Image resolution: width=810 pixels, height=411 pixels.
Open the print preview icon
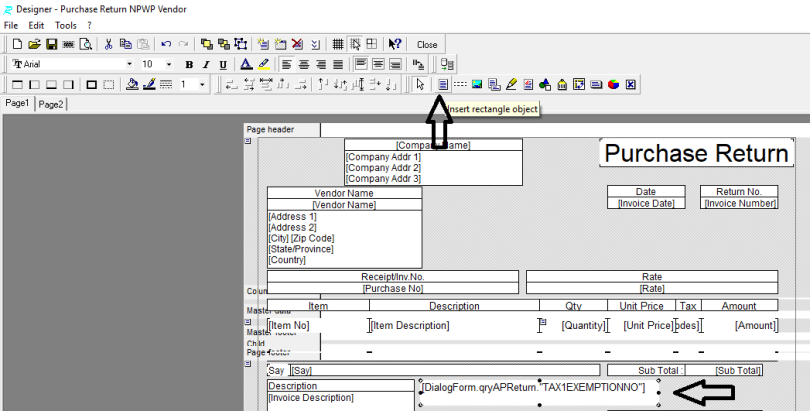[x=86, y=44]
